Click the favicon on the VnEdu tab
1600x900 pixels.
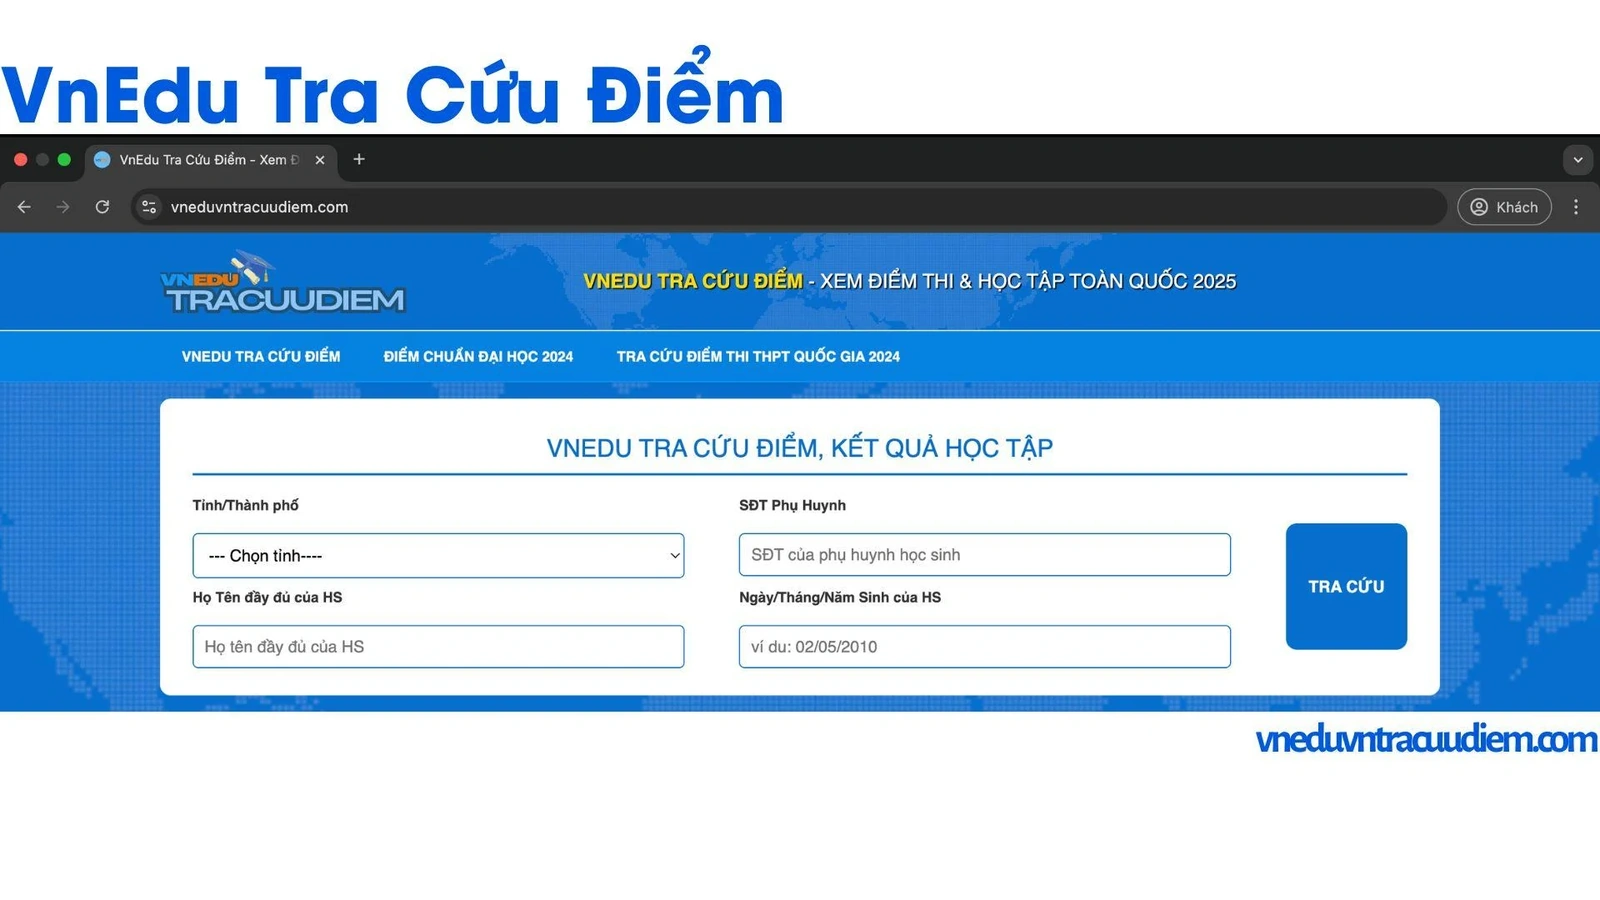click(x=101, y=159)
